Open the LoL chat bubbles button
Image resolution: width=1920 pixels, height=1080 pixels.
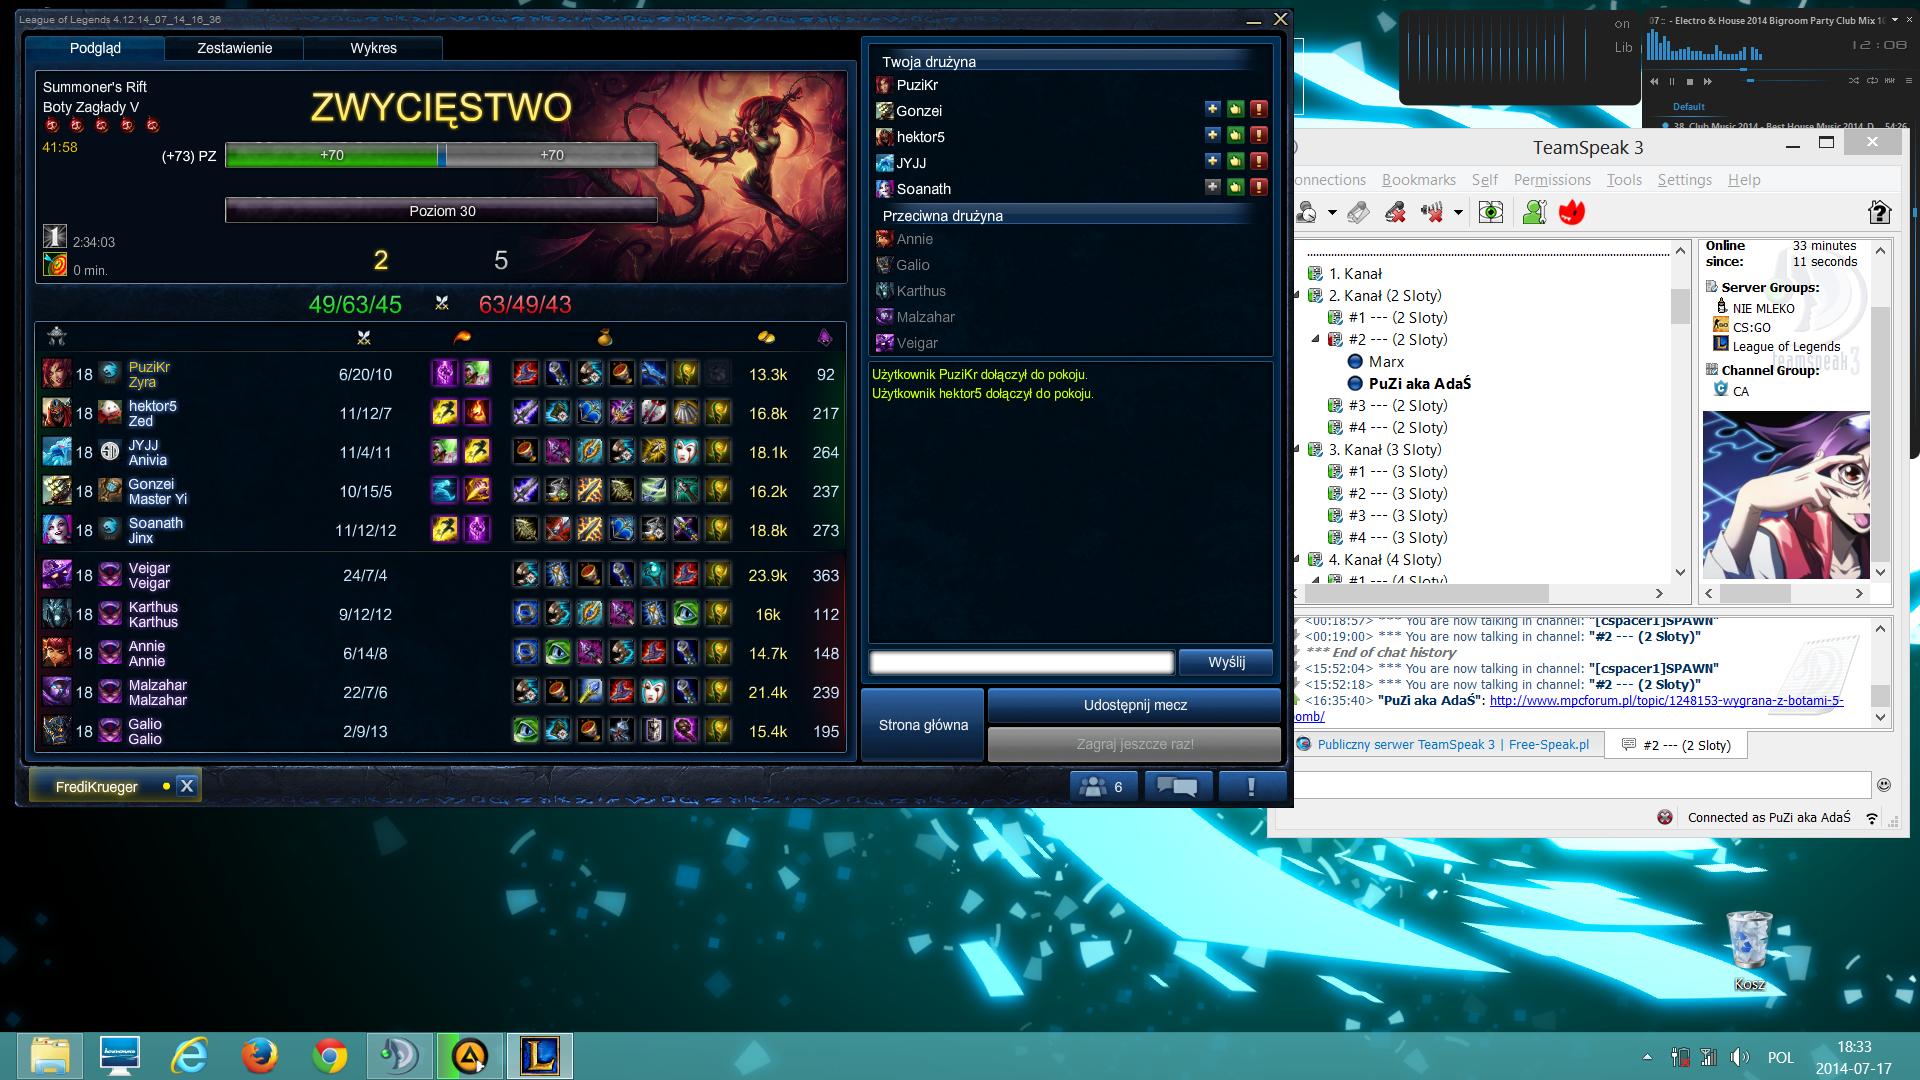tap(1178, 787)
